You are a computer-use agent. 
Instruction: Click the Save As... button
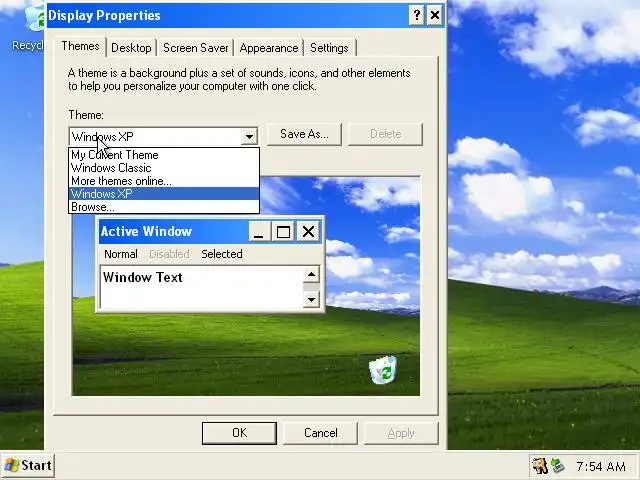click(x=304, y=134)
